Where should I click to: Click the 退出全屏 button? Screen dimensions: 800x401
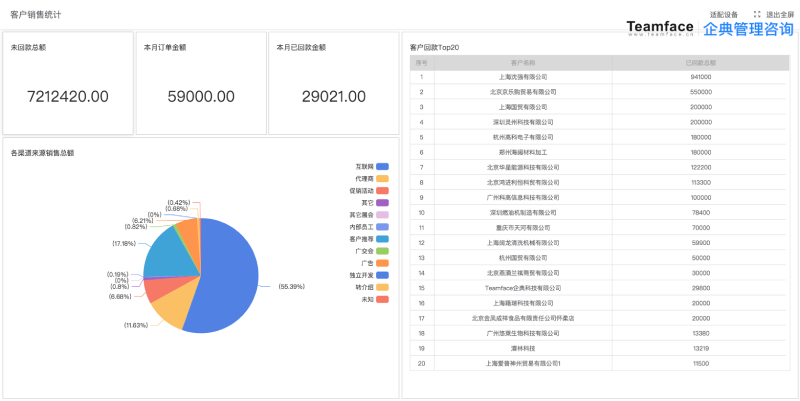[x=780, y=15]
